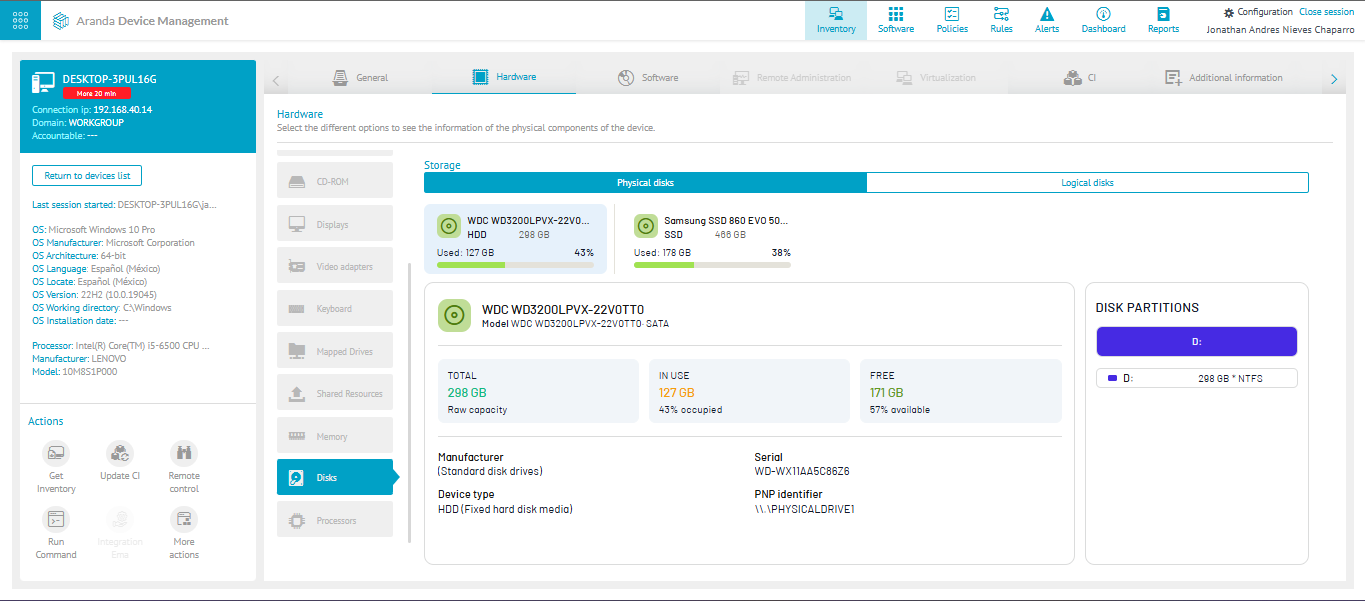1365x601 pixels.
Task: Switch to the General tab
Action: pos(361,77)
